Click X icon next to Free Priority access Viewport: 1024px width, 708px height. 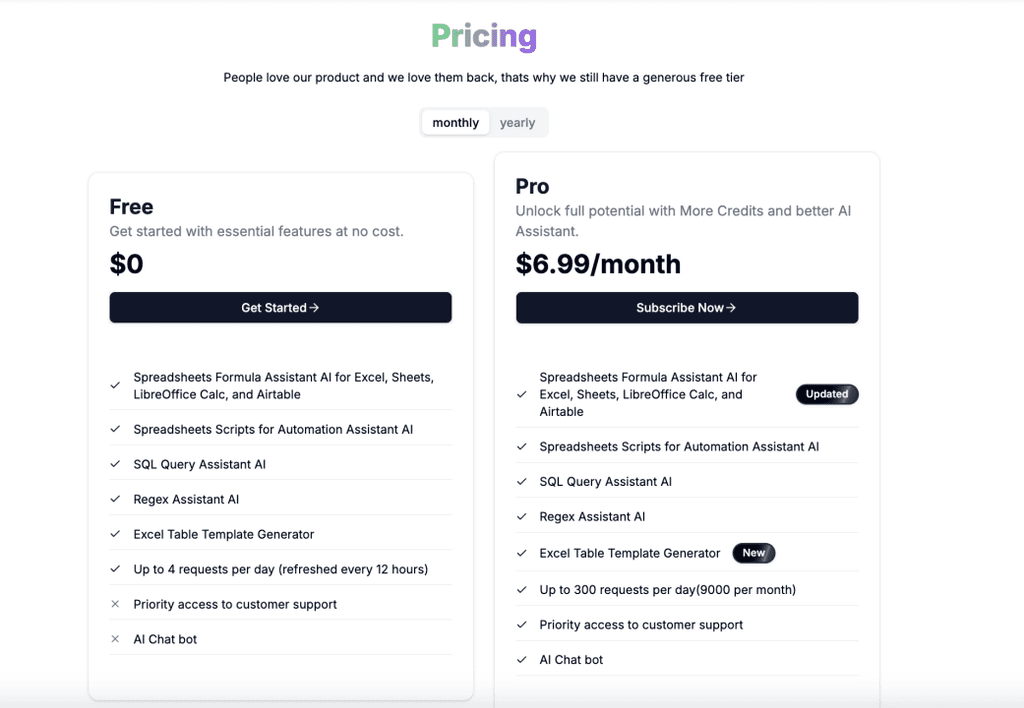coord(115,604)
